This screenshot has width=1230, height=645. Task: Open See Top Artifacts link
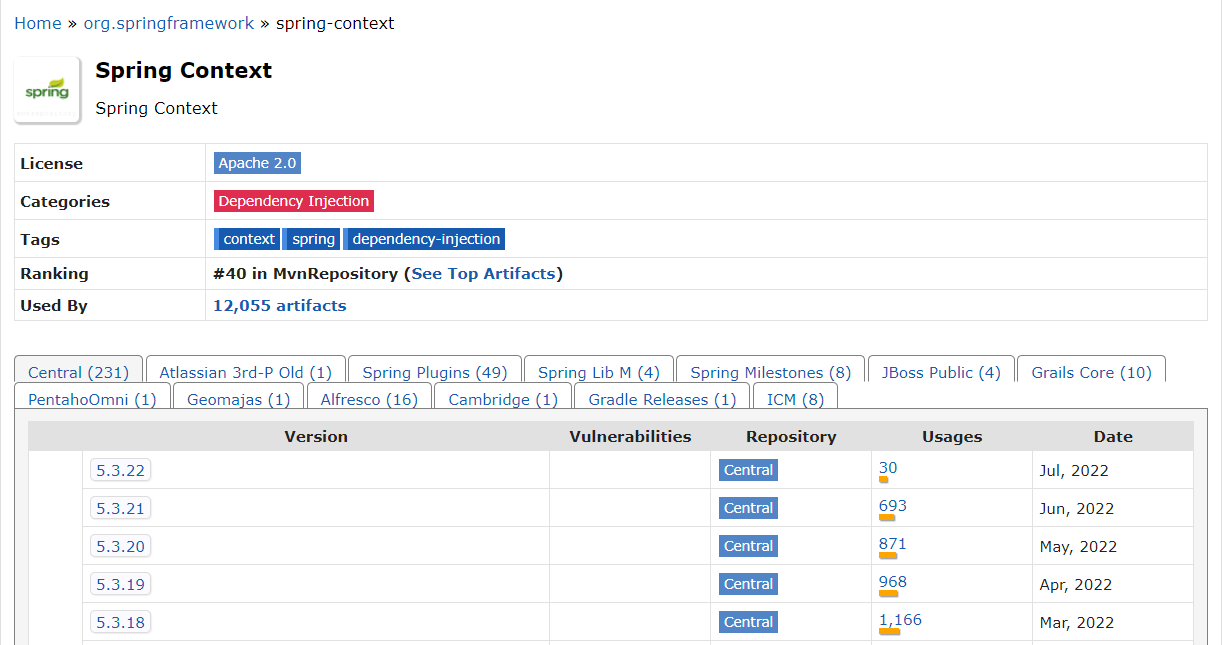(483, 273)
